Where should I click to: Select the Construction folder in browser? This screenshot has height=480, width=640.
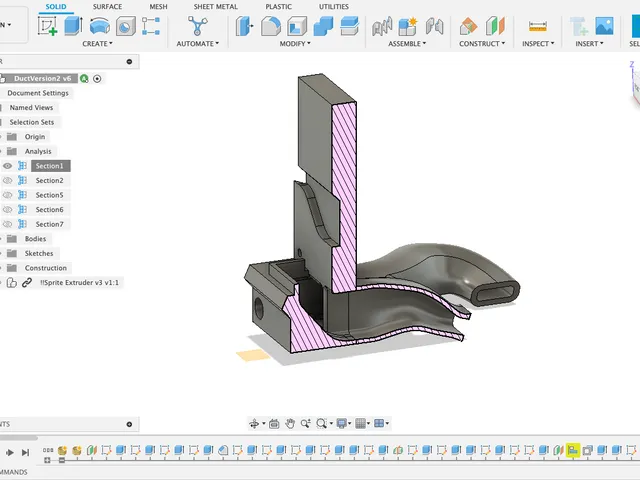click(x=46, y=268)
